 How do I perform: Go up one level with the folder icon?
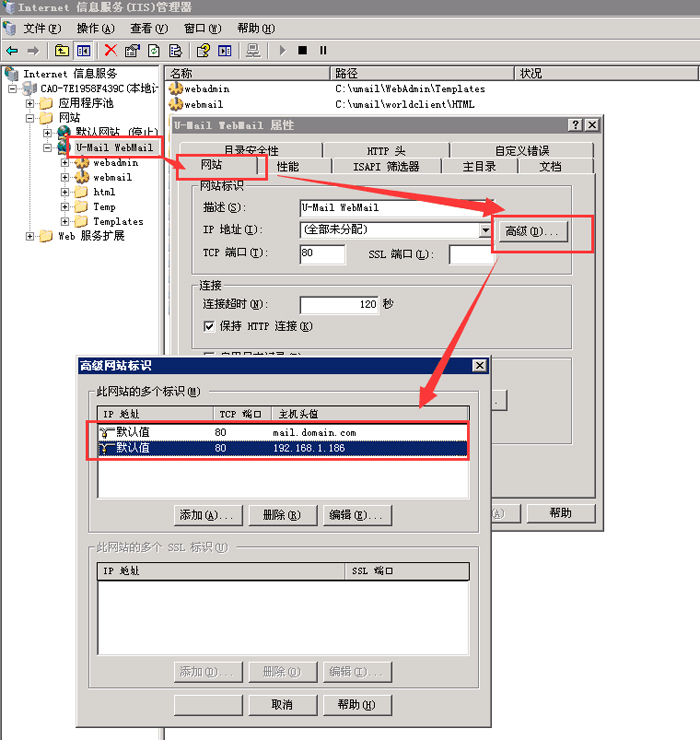[x=62, y=50]
